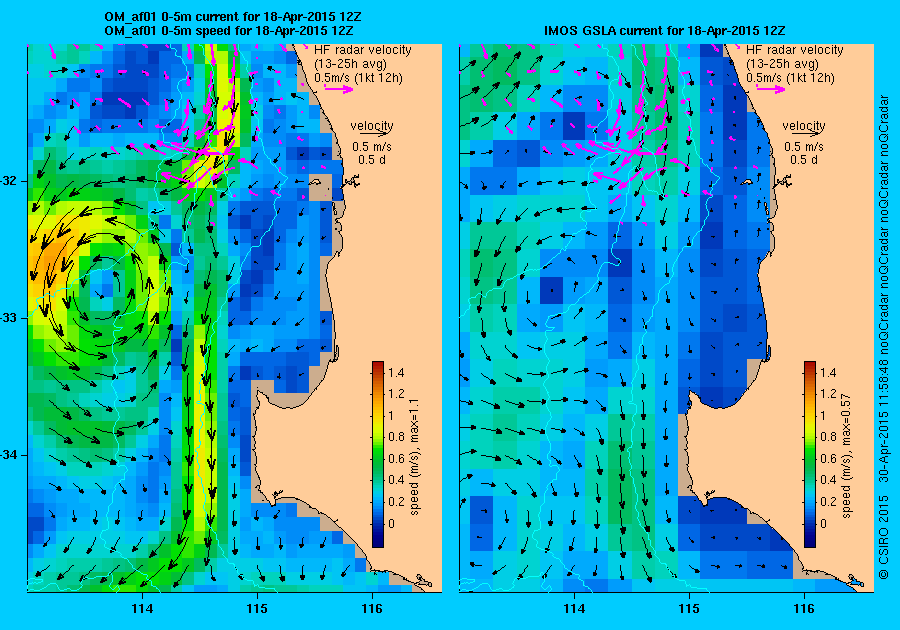Click 'speed (m/s), max=1.1' colorbar label

[x=414, y=457]
